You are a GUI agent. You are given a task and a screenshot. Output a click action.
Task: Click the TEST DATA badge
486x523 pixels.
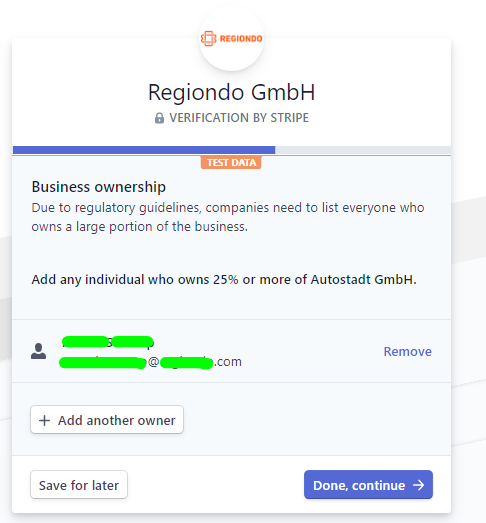pyautogui.click(x=231, y=162)
